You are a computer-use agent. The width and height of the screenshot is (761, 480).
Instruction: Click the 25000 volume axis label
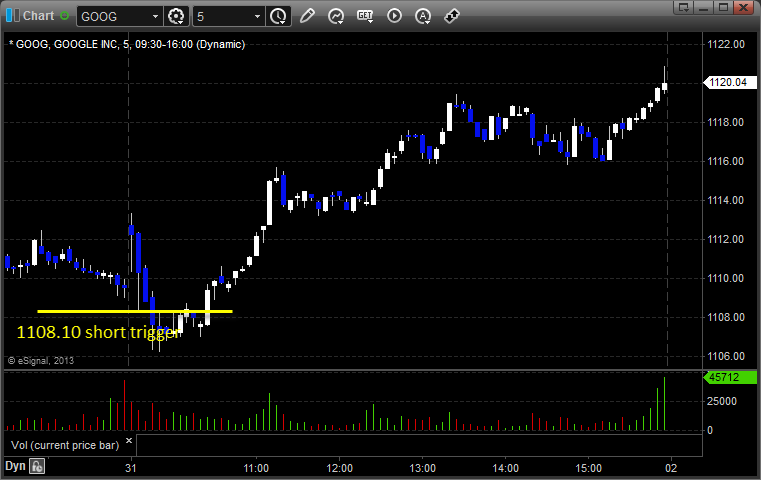tap(722, 401)
